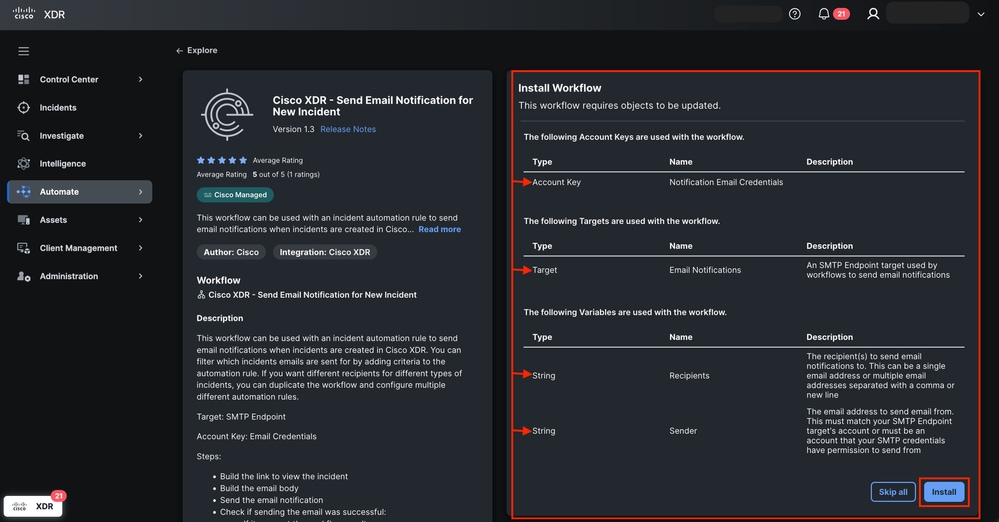This screenshot has width=999, height=522.
Task: Click the workflow logo thumbnail
Action: pyautogui.click(x=227, y=115)
